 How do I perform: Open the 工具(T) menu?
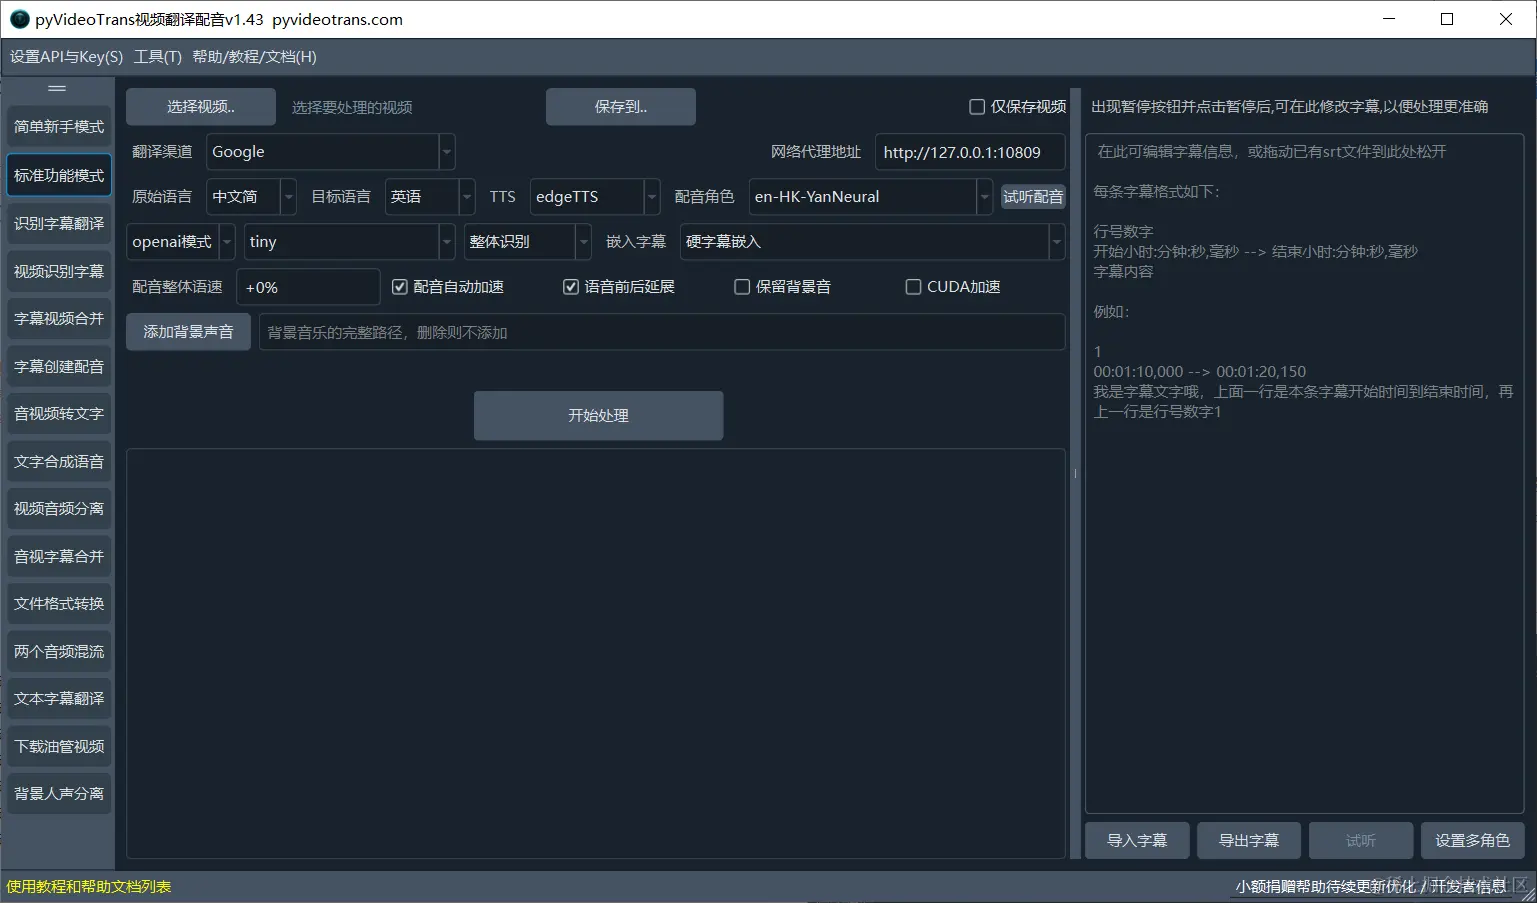156,57
